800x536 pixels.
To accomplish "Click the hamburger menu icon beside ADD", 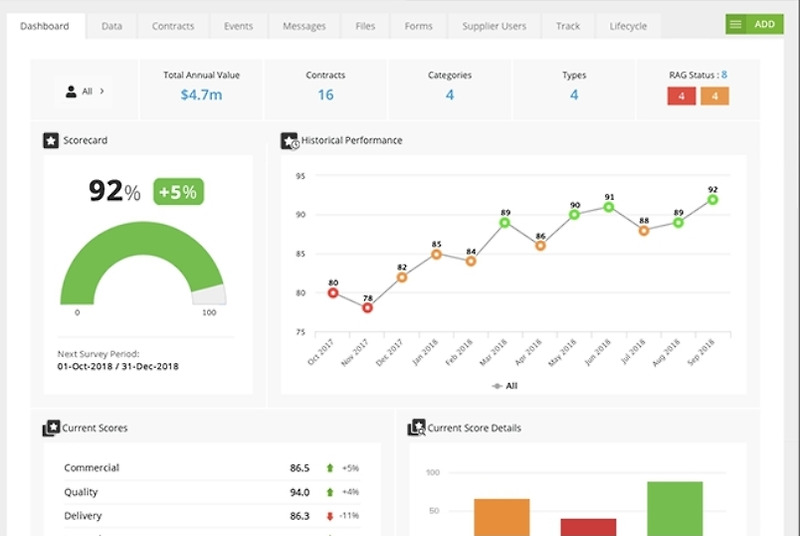I will pyautogui.click(x=735, y=24).
